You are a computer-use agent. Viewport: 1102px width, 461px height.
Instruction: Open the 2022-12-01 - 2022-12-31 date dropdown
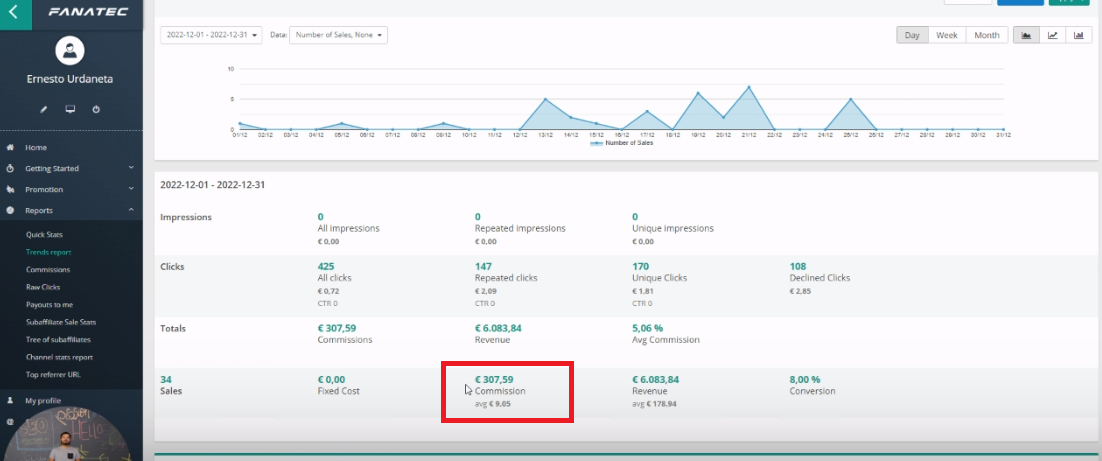211,35
